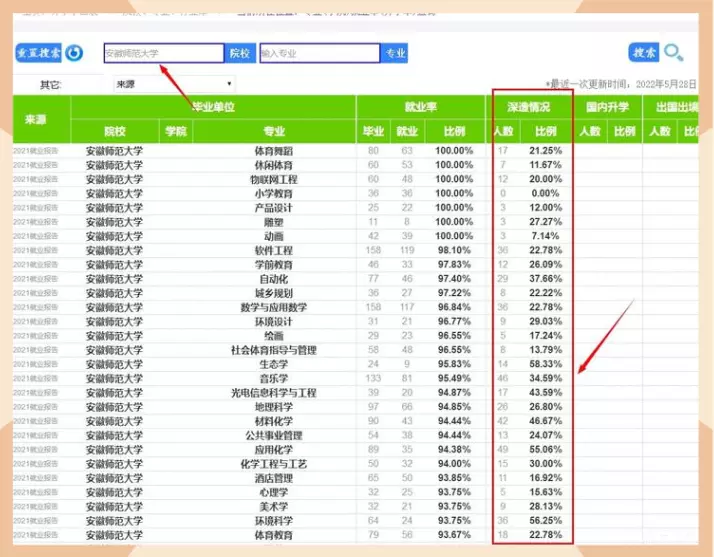
Task: Click the 55.06% ratio for 应用化学
Action: pos(546,450)
